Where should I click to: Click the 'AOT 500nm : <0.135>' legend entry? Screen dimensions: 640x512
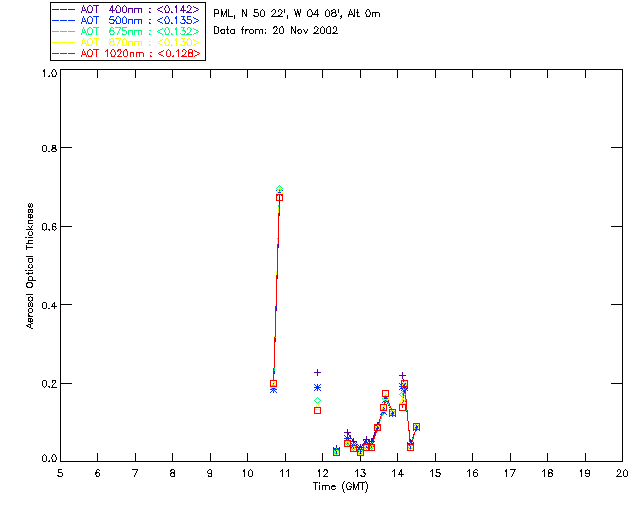point(126,20)
